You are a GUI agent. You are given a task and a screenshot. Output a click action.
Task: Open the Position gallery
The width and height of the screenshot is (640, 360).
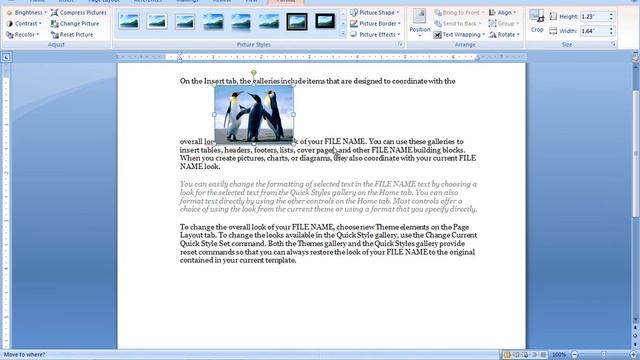[420, 24]
